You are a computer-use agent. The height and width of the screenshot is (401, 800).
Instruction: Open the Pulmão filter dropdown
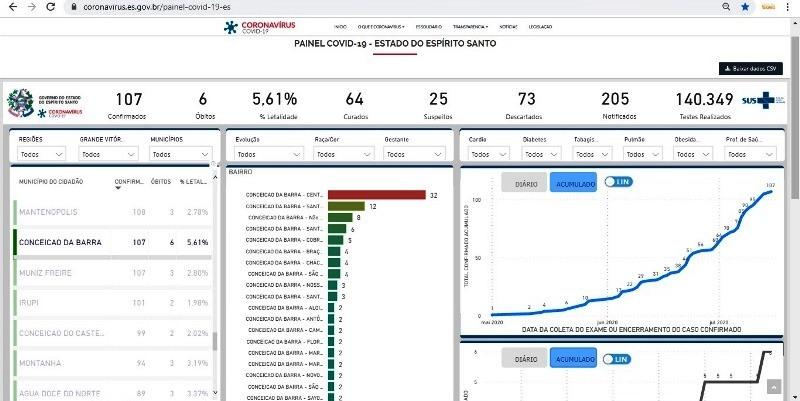(642, 154)
